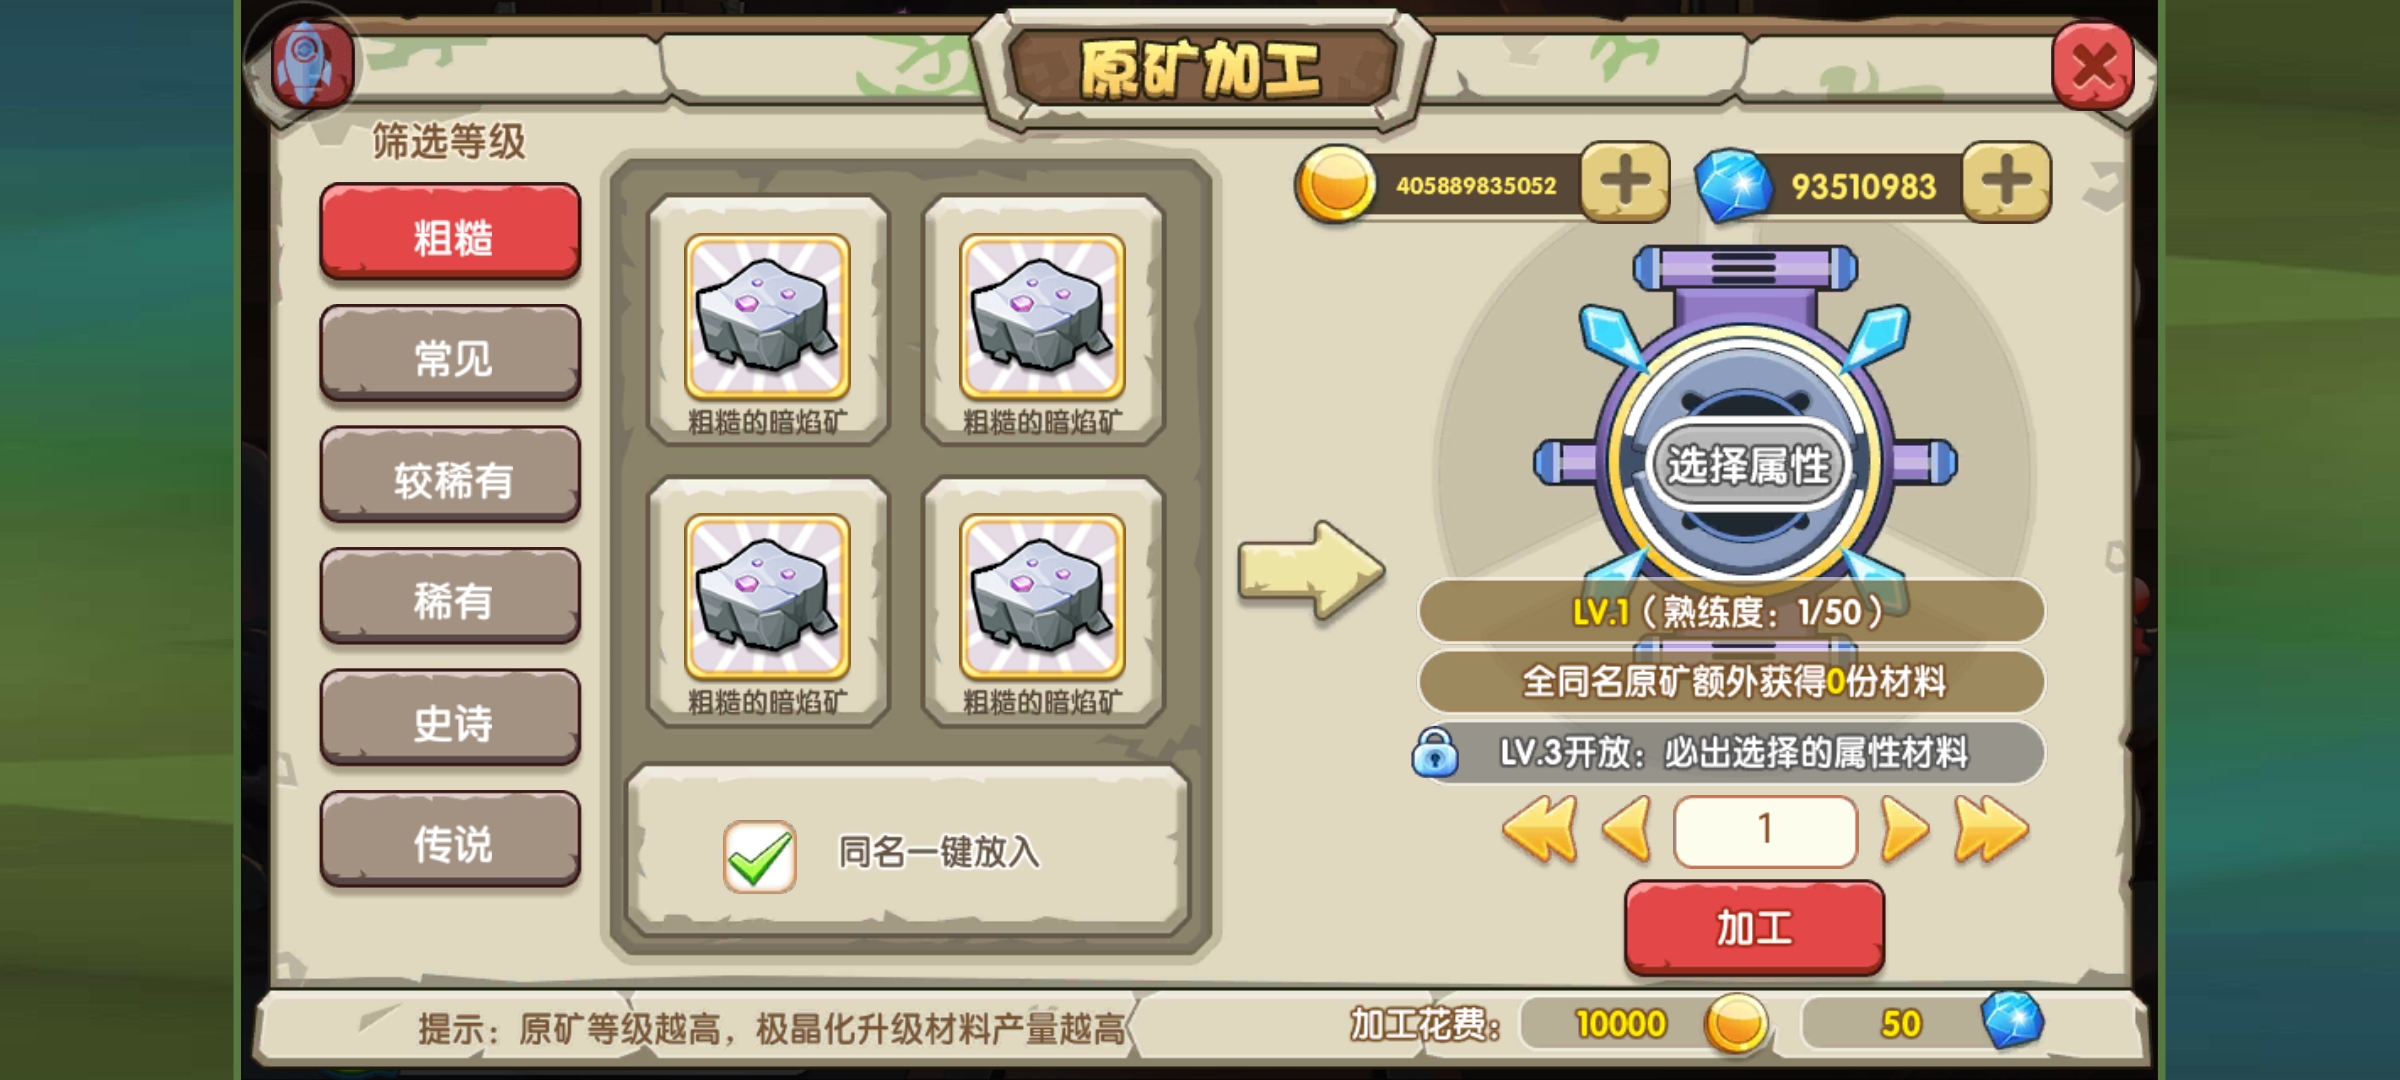The image size is (2400, 1080).
Task: Increase quantity by one with right arrow
Action: 1904,829
